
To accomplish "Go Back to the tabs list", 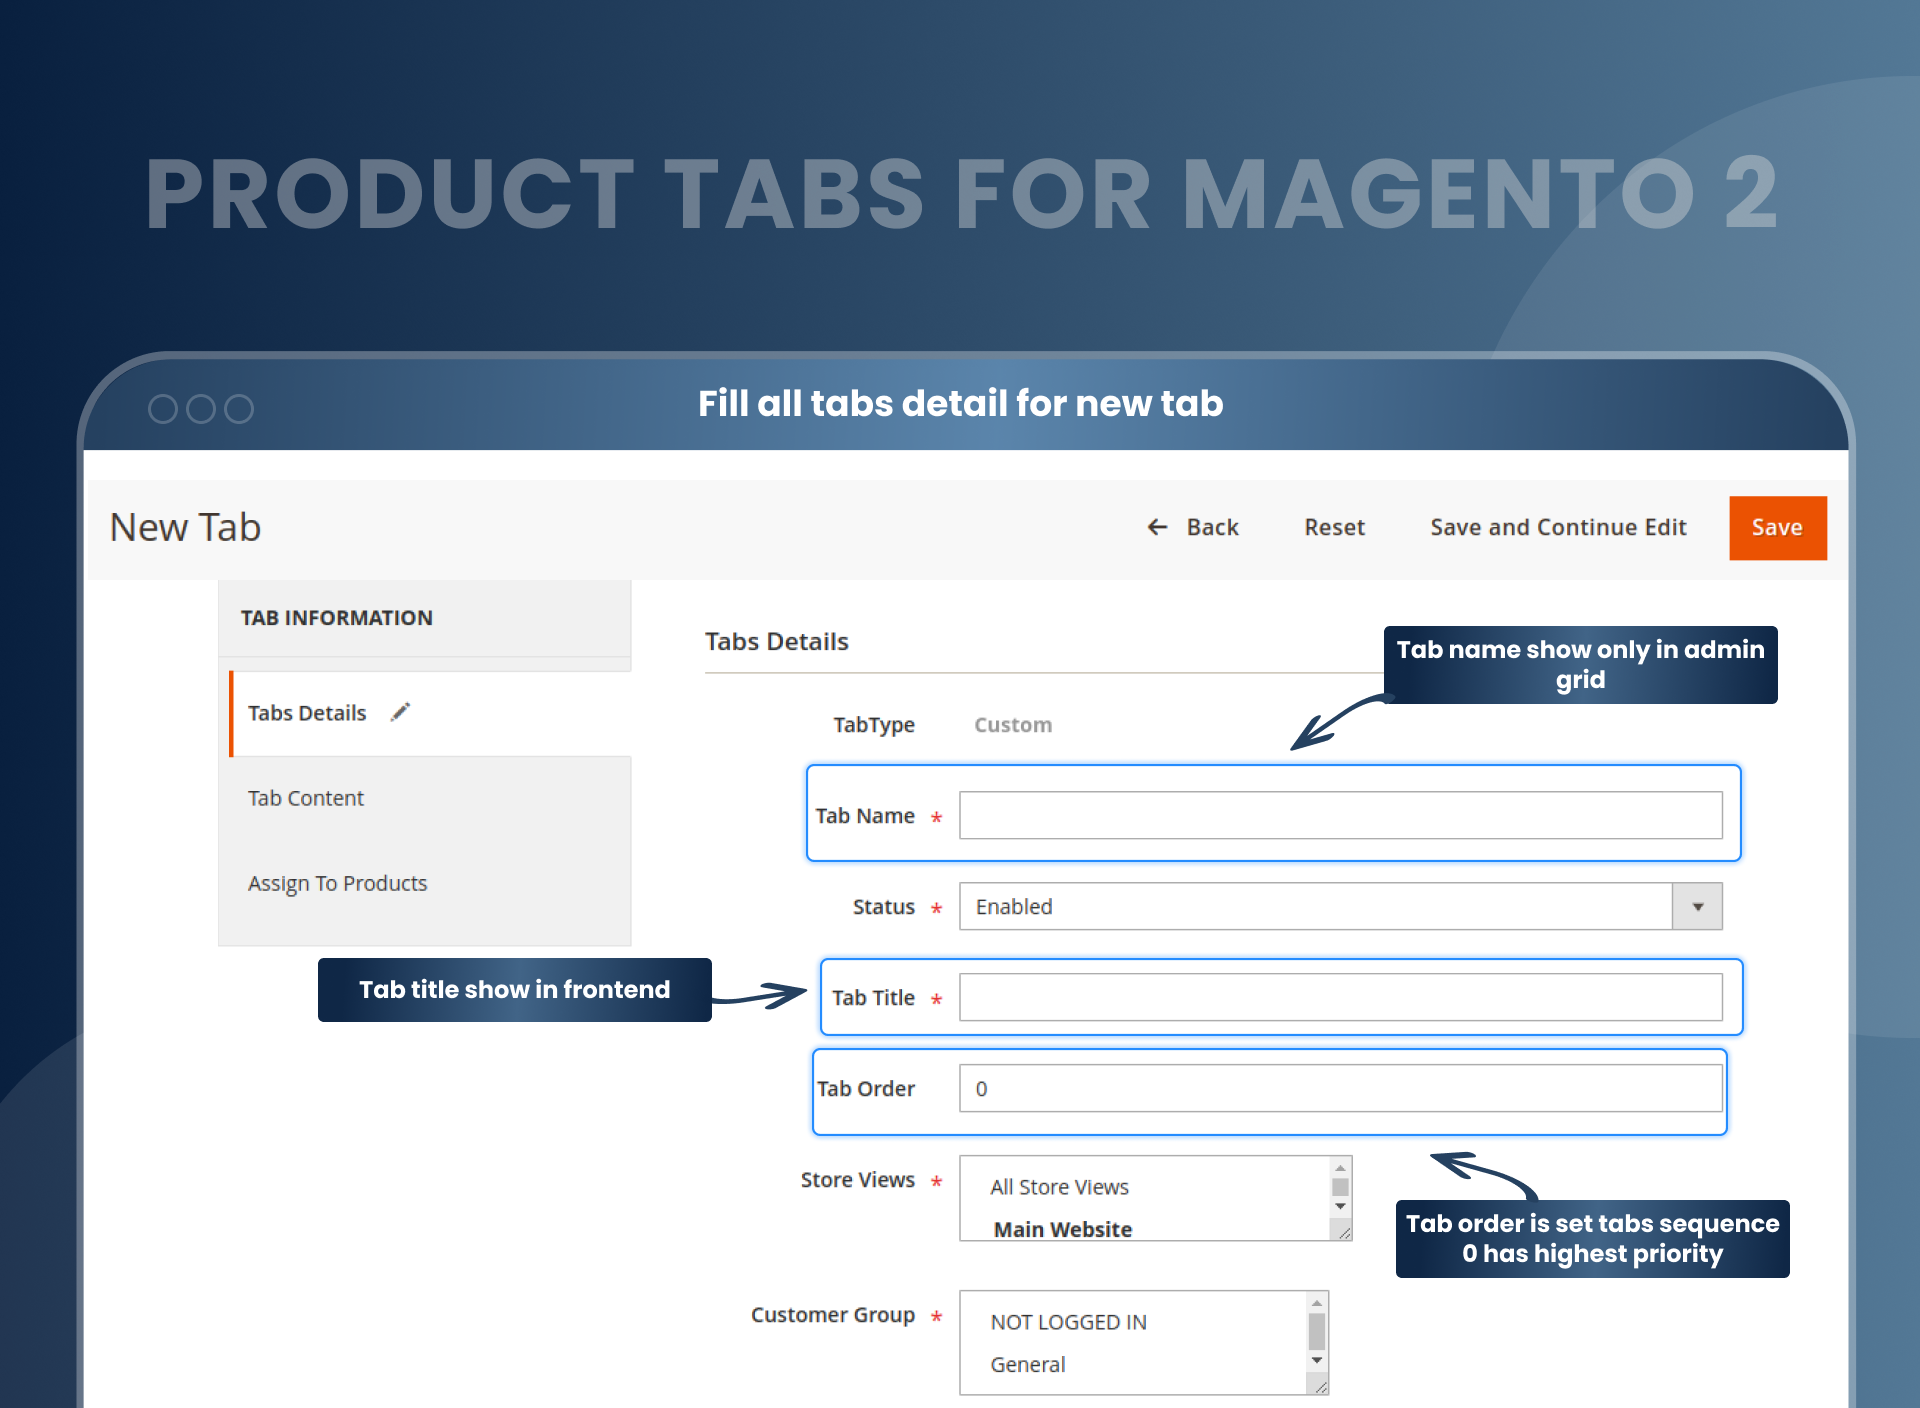I will coord(1192,527).
